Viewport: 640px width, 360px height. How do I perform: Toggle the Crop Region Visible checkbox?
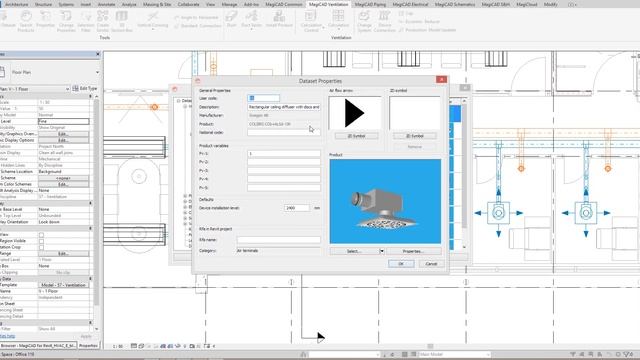(x=41, y=241)
